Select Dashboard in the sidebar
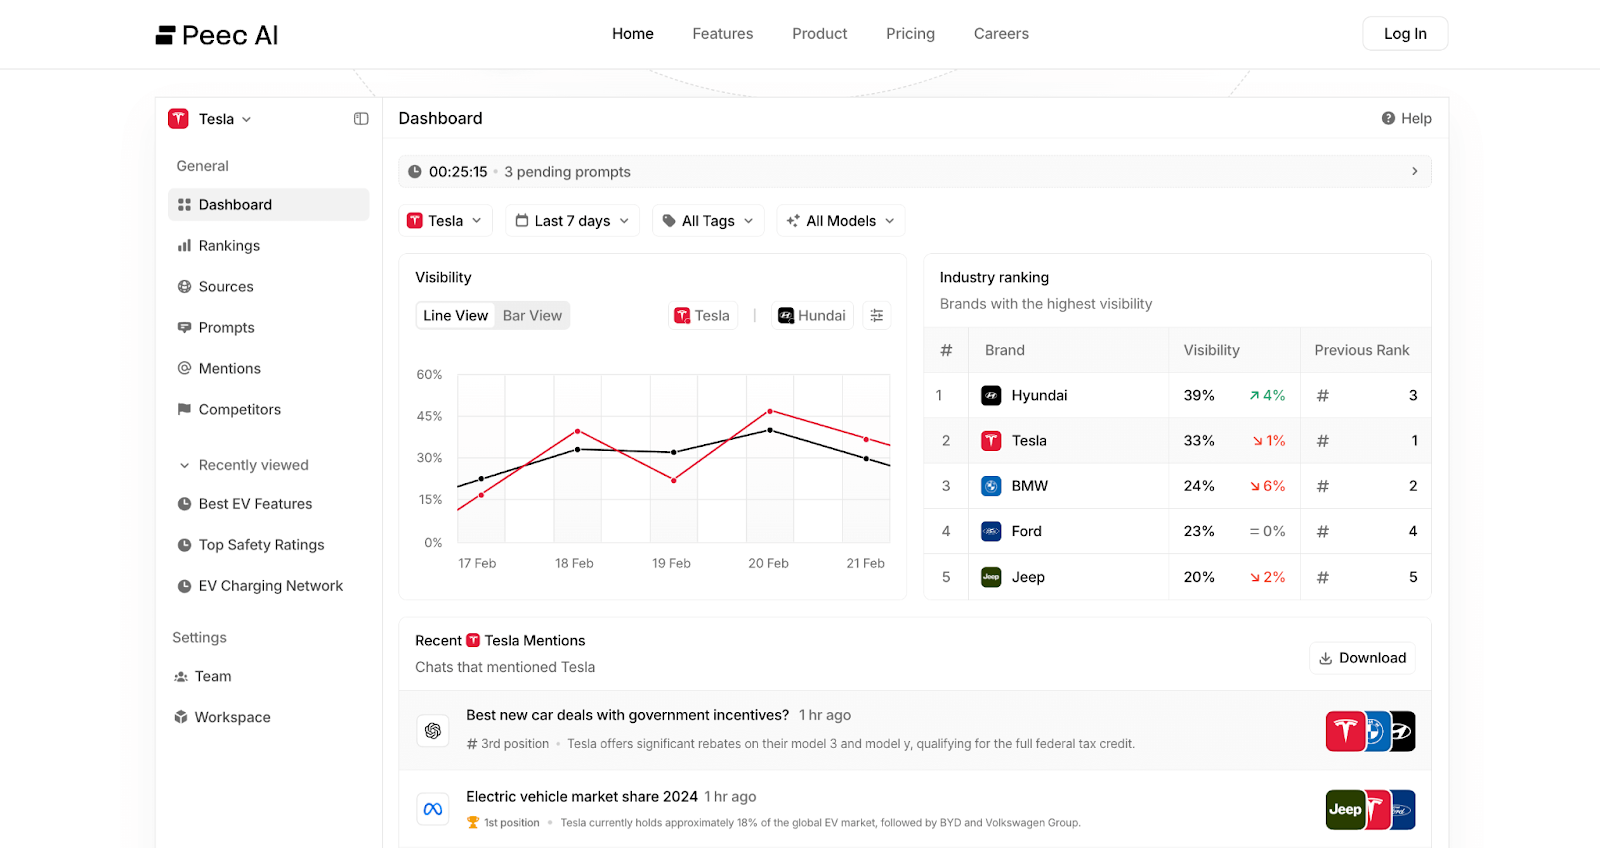The image size is (1600, 848). tap(268, 205)
